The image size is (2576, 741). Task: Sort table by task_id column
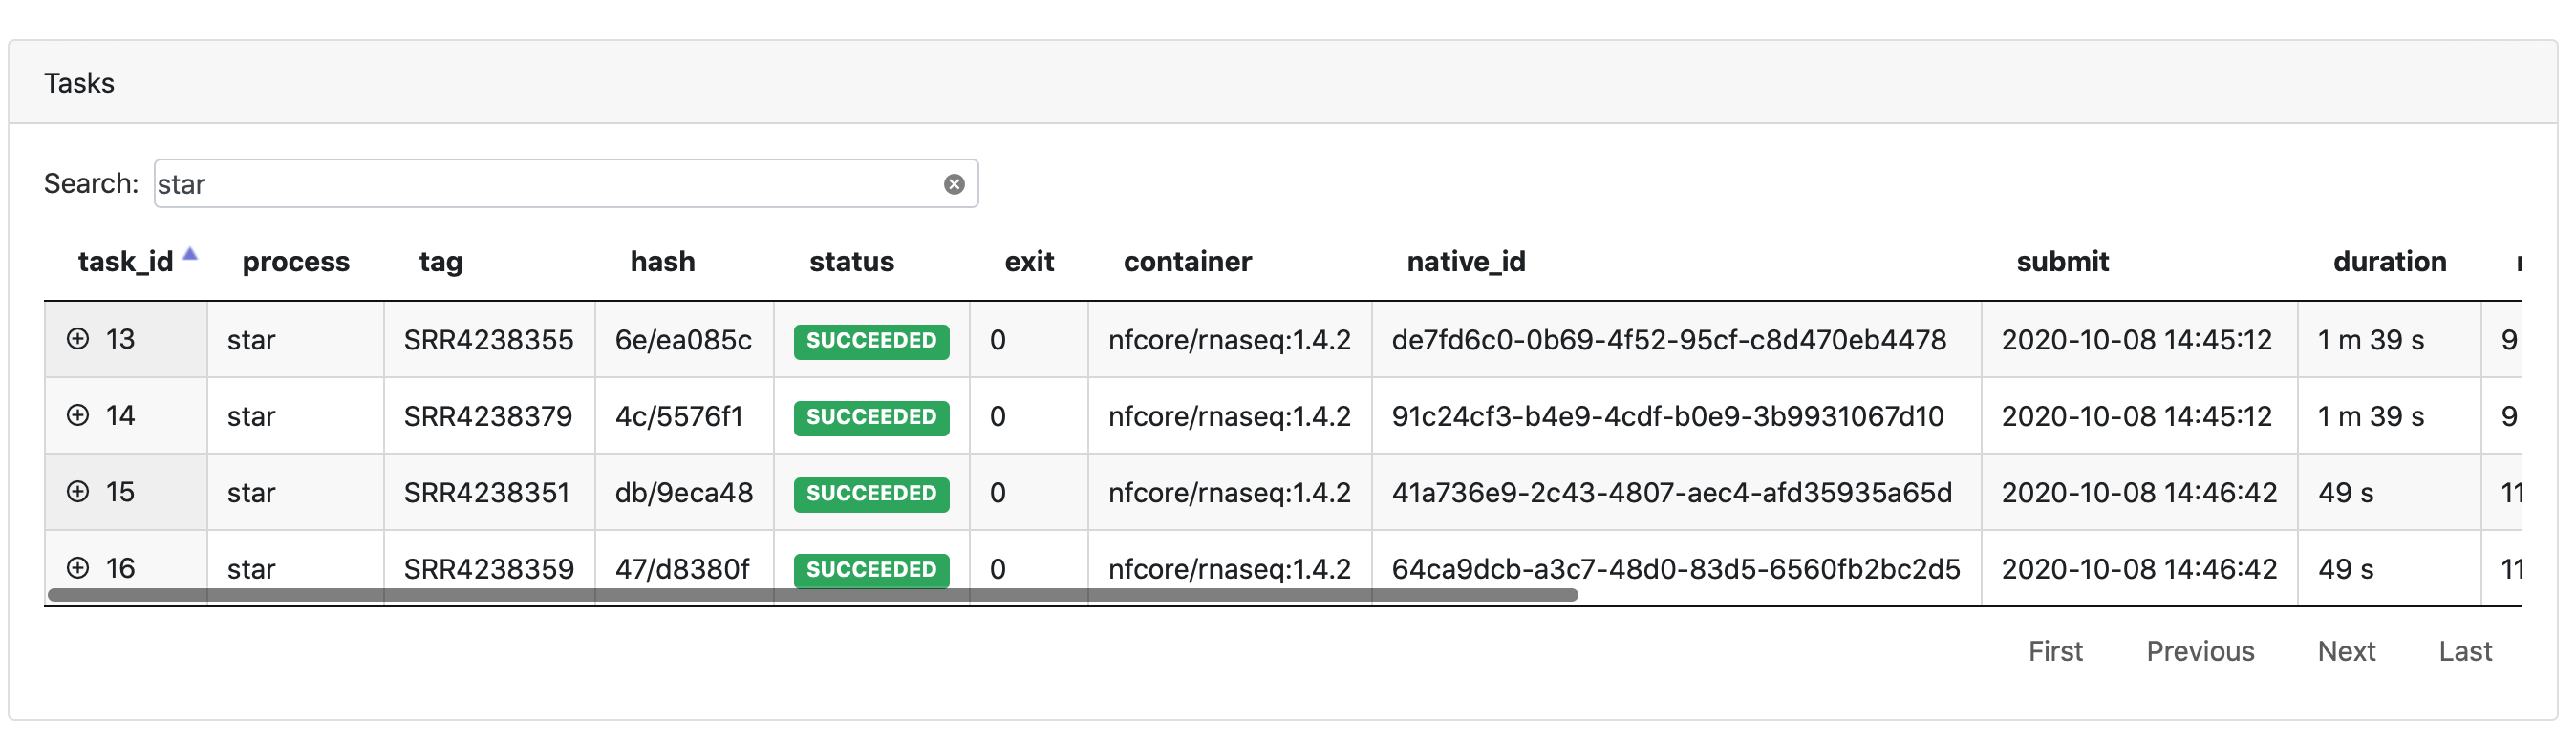click(125, 262)
